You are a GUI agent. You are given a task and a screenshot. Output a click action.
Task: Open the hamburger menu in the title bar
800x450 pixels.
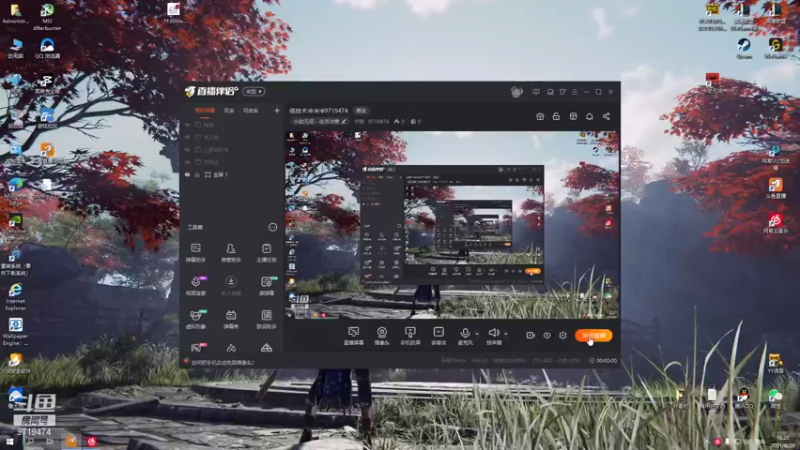(574, 92)
